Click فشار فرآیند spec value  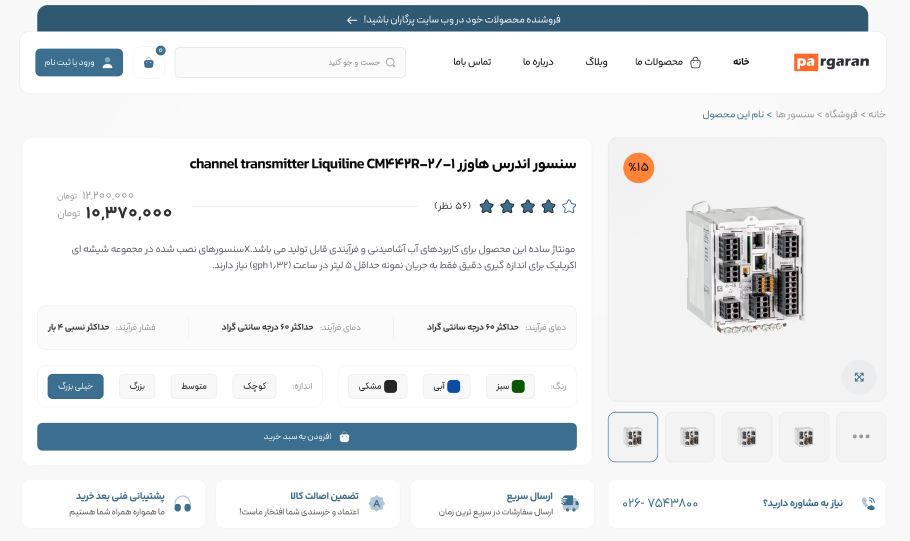pyautogui.click(x=78, y=328)
